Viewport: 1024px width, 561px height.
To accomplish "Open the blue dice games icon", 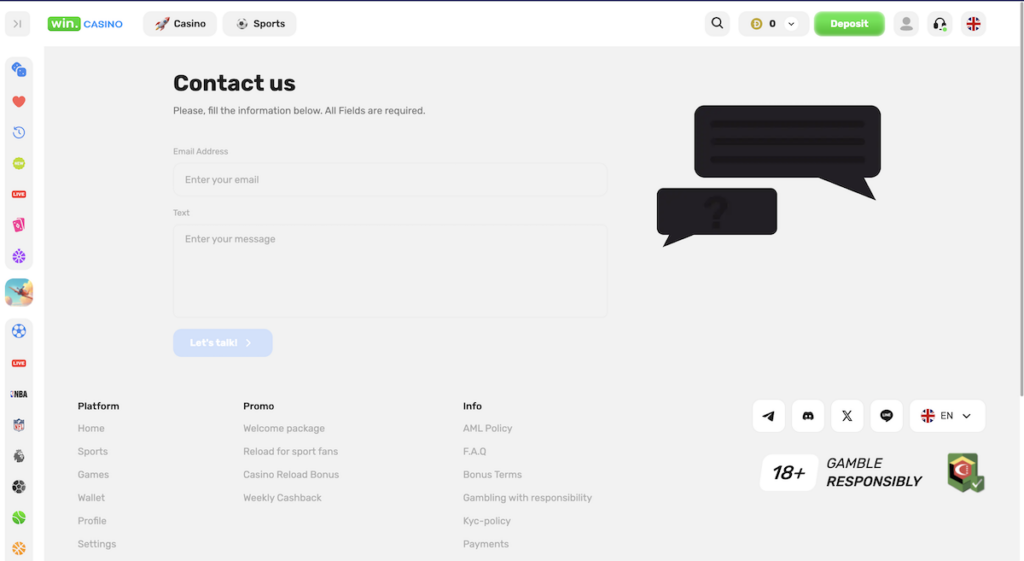I will pos(19,70).
